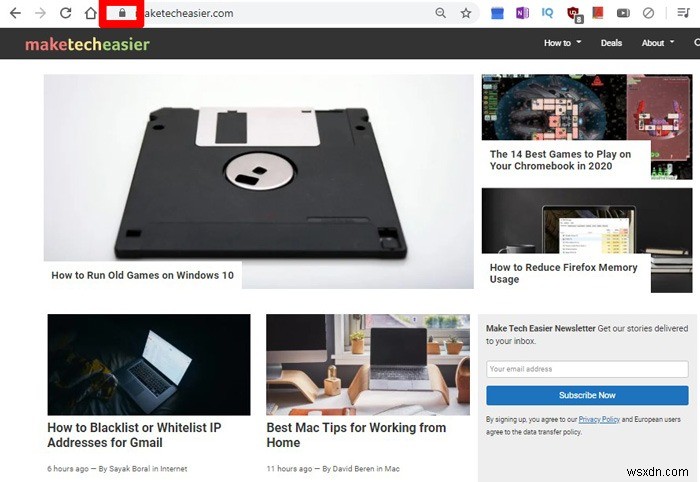700x482 pixels.
Task: Bookmark this page with the star icon
Action: click(466, 13)
